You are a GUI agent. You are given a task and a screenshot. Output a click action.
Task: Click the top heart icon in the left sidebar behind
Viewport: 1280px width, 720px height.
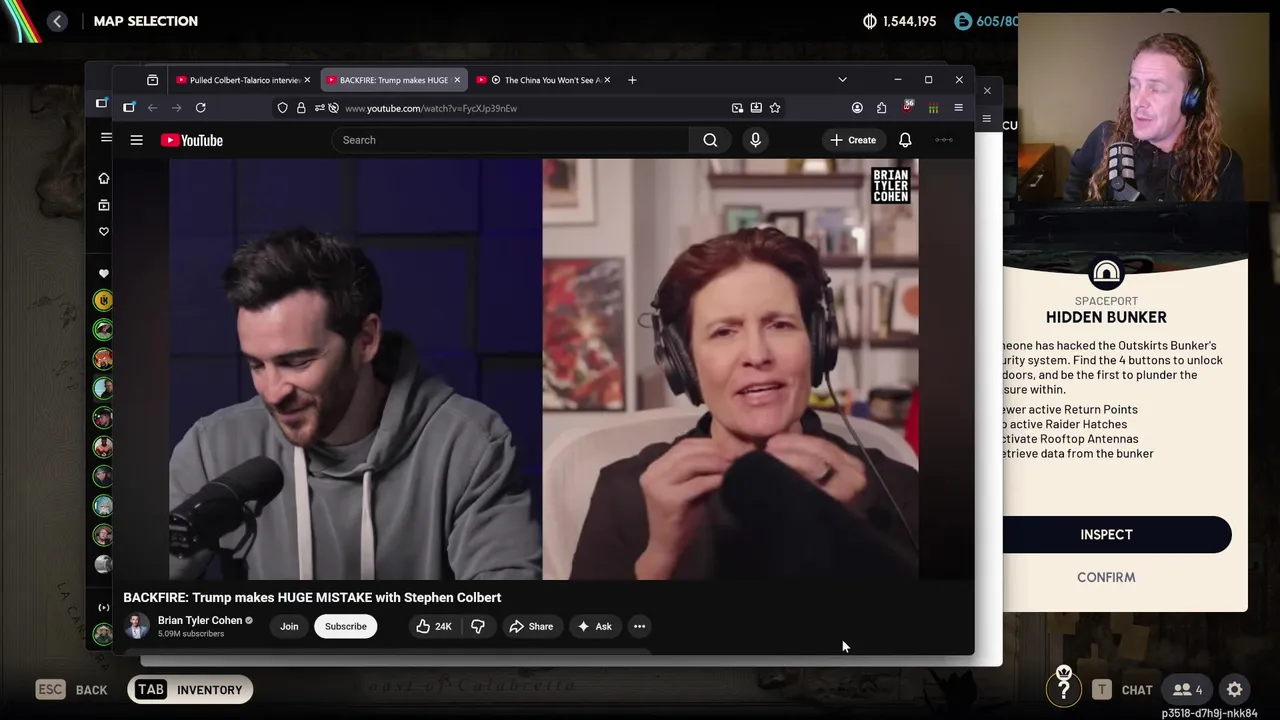(103, 232)
